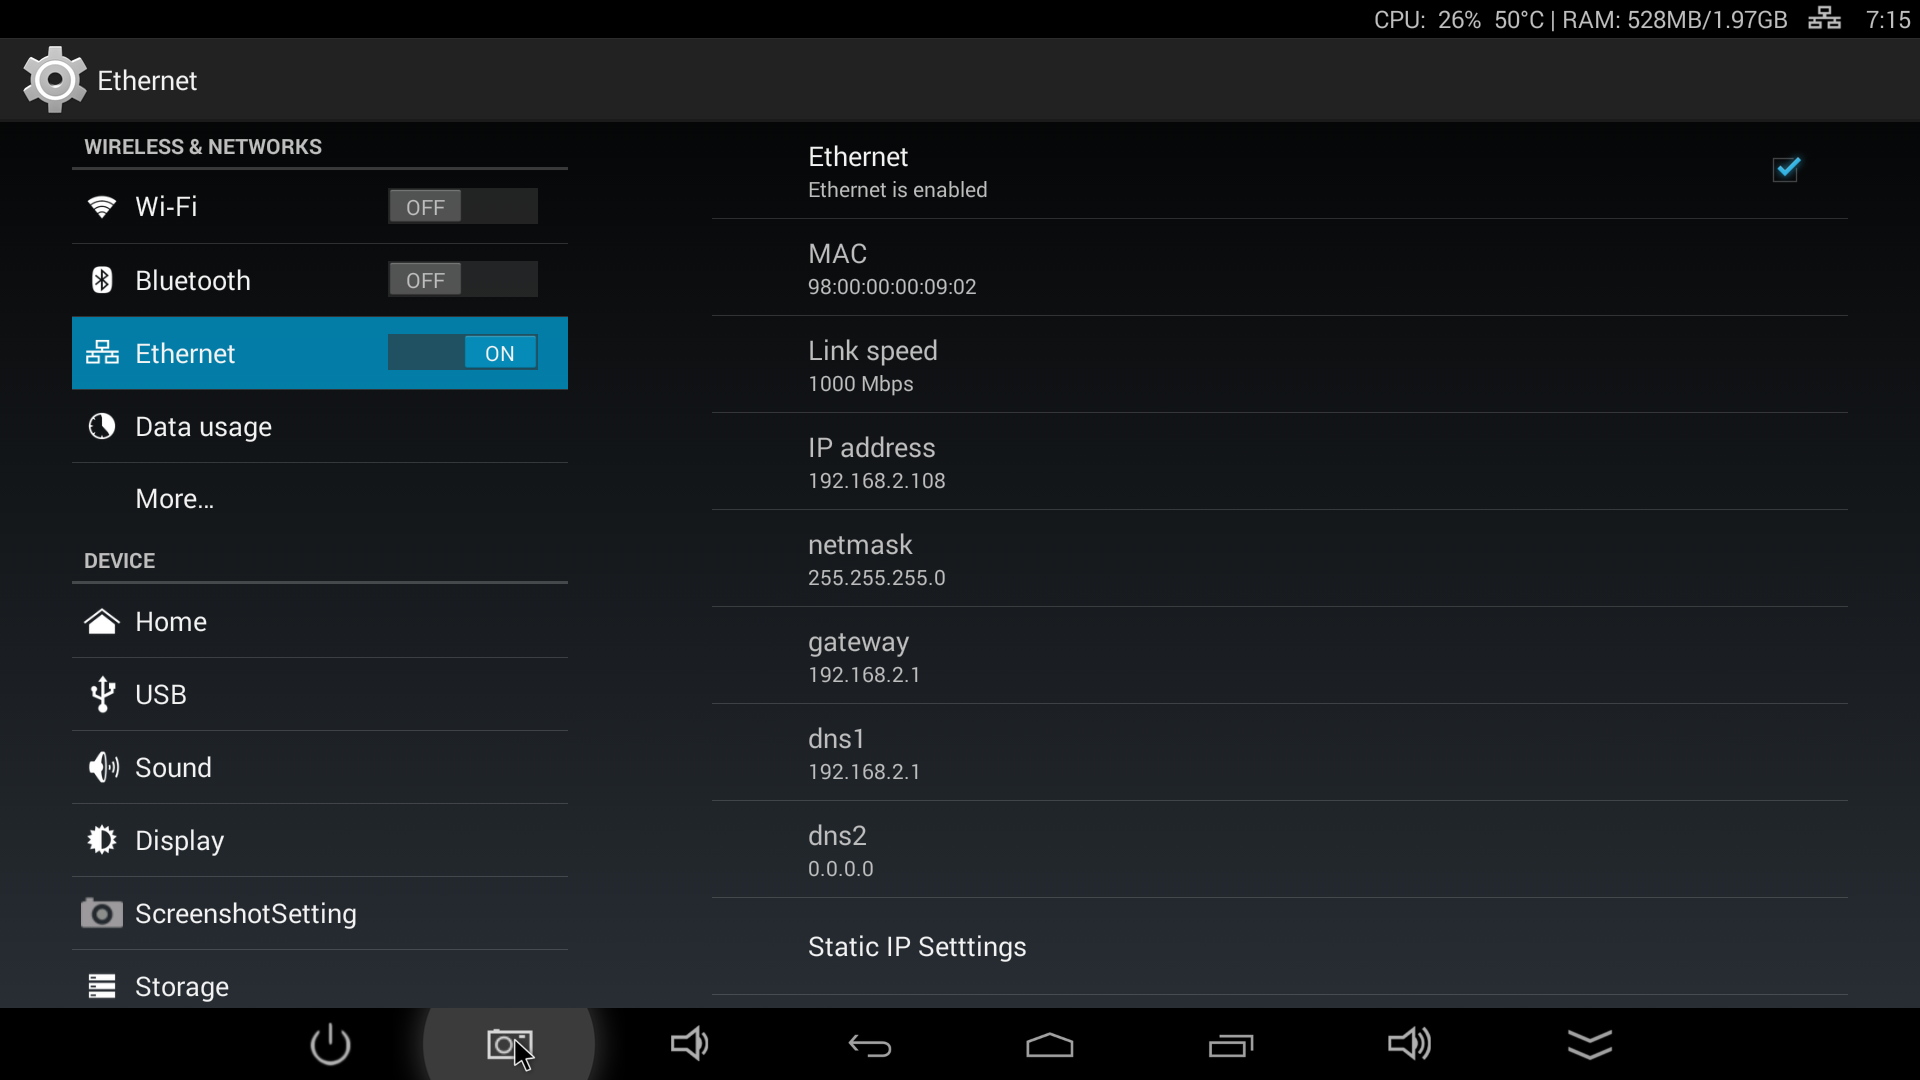Select the Sound menu item
The image size is (1920, 1080).
(320, 768)
